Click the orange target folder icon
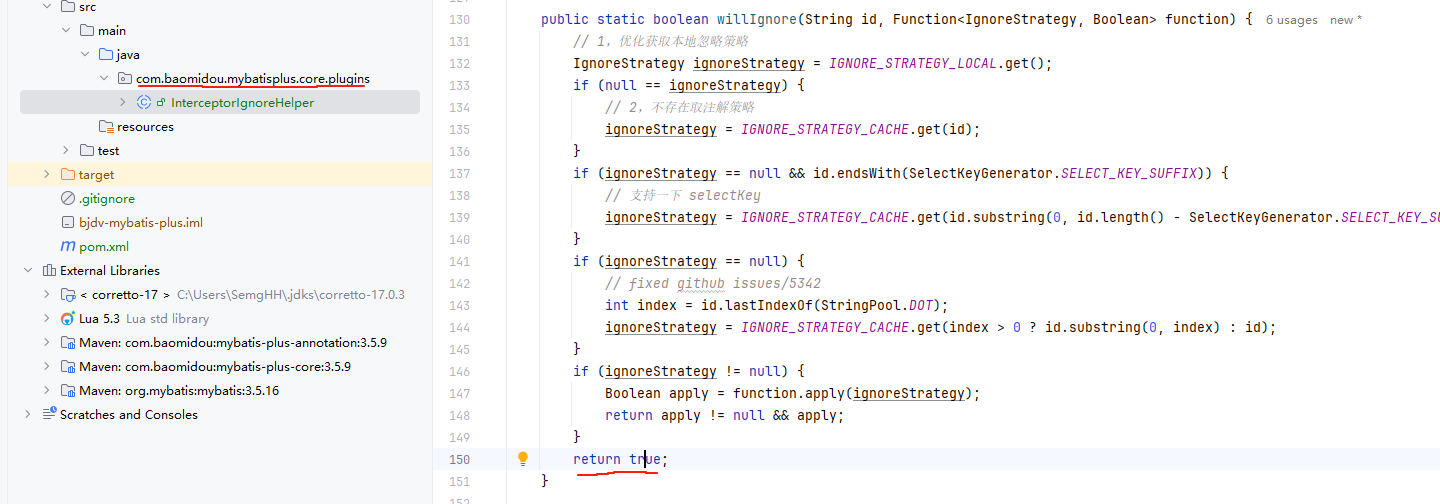1440x504 pixels. [x=68, y=174]
